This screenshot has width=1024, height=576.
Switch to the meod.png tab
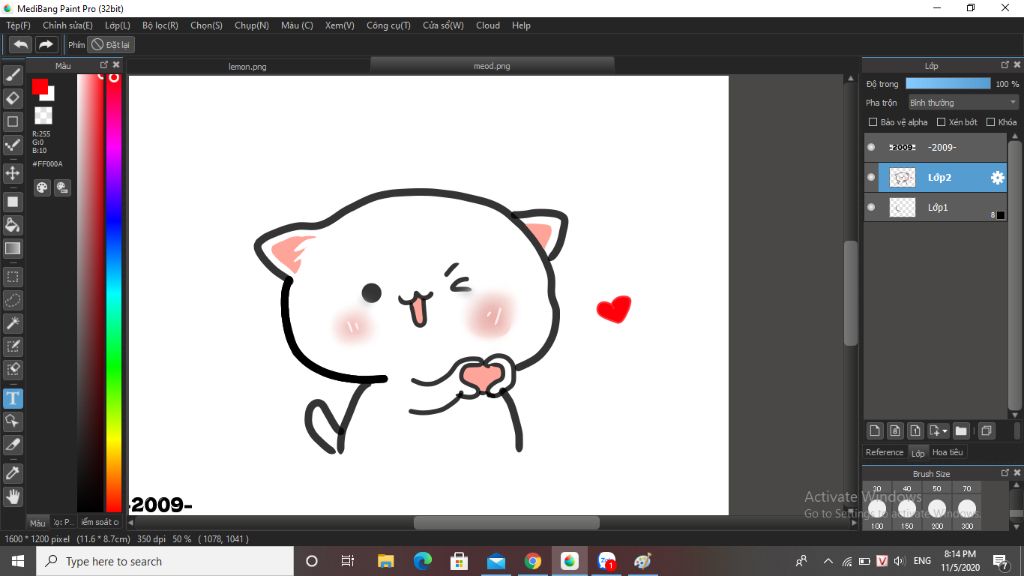492,65
